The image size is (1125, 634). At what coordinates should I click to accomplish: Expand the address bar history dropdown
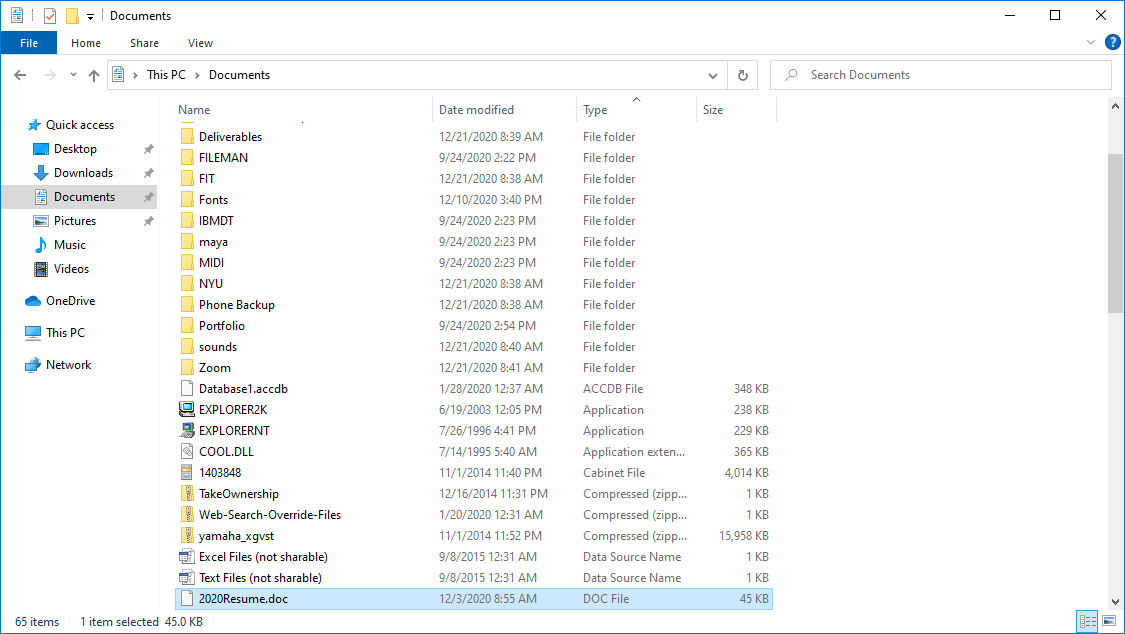[712, 75]
